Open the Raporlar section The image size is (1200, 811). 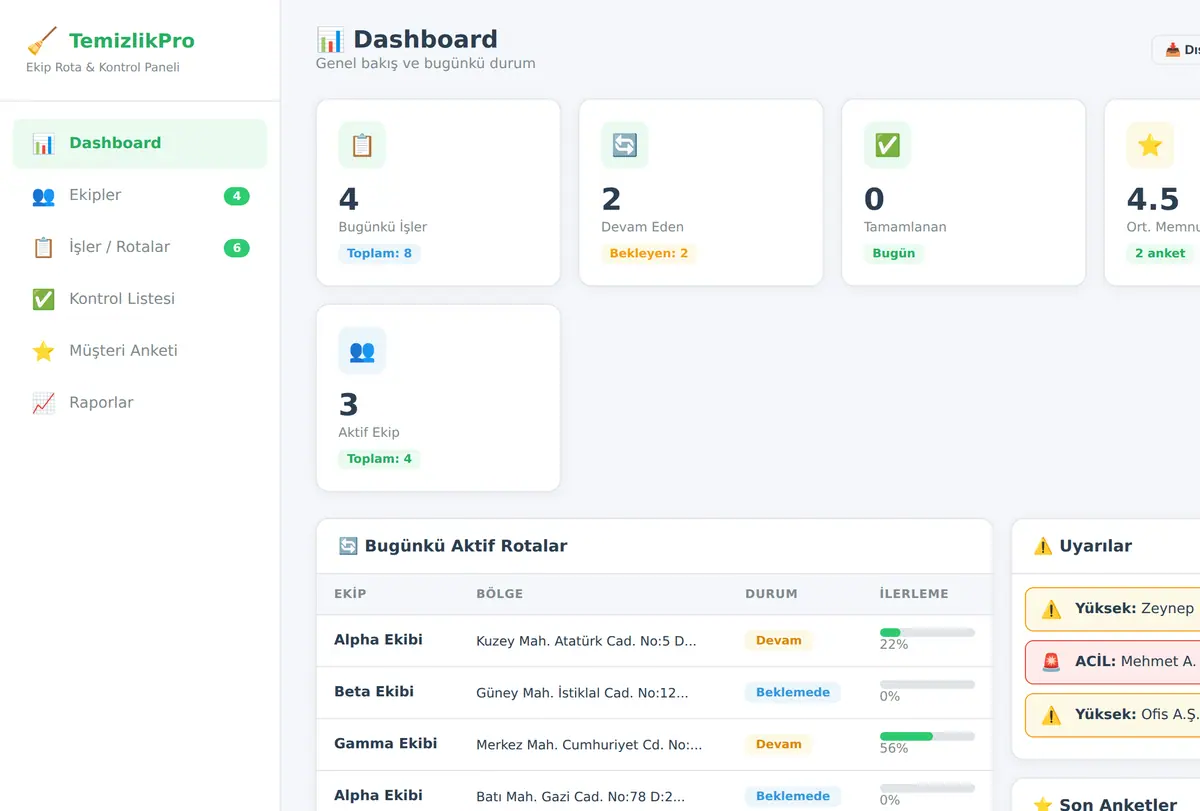[140, 403]
